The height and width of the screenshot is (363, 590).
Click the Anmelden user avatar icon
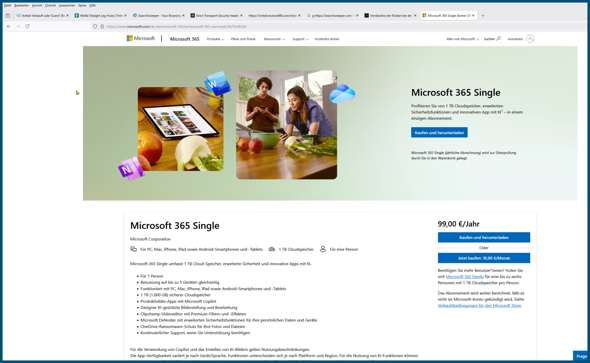530,38
